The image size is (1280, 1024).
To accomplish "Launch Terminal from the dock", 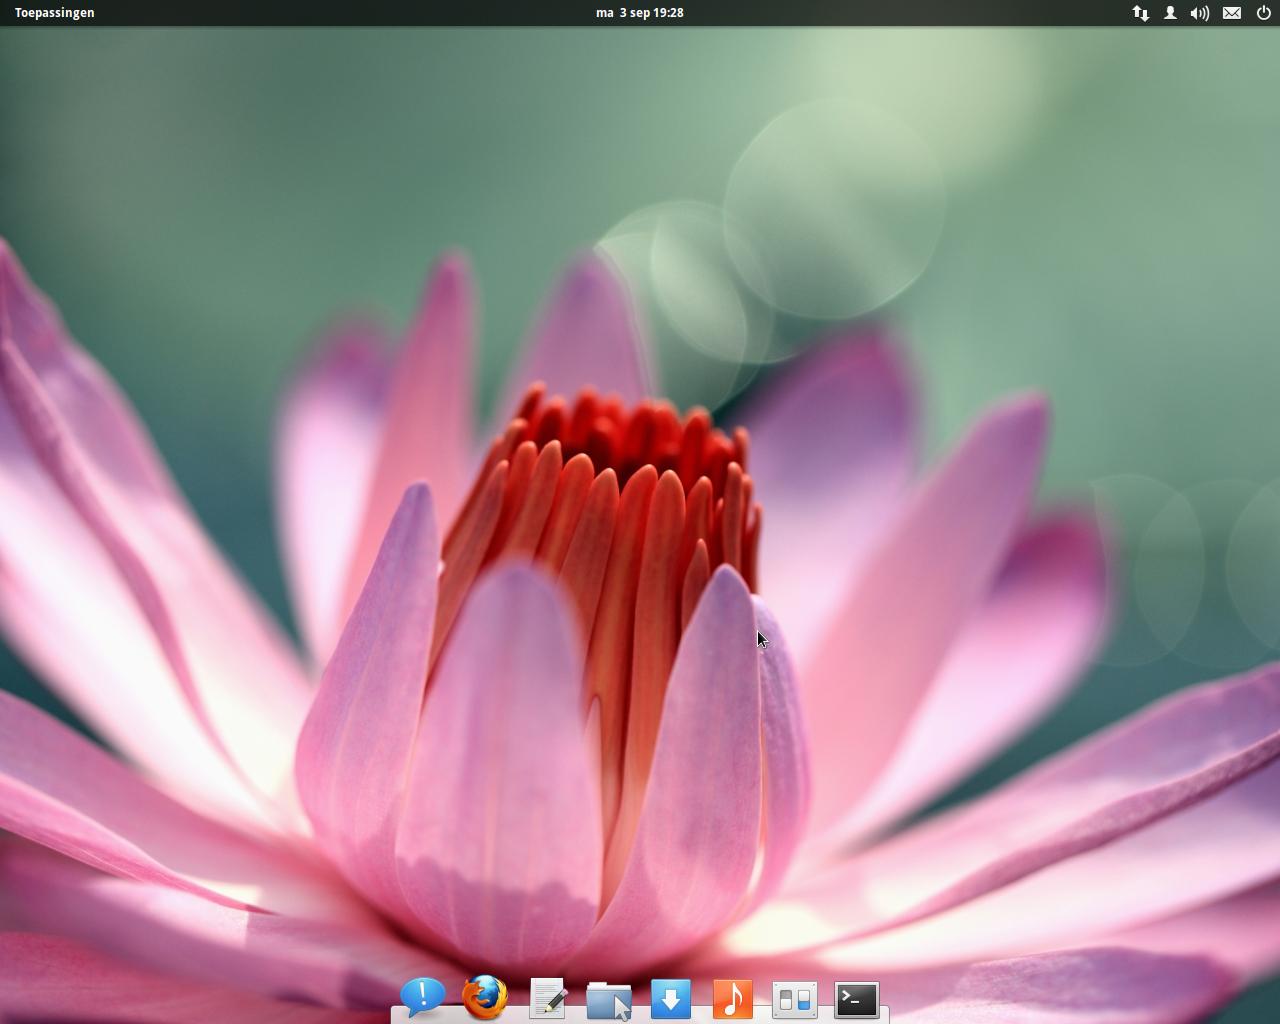I will [x=857, y=999].
